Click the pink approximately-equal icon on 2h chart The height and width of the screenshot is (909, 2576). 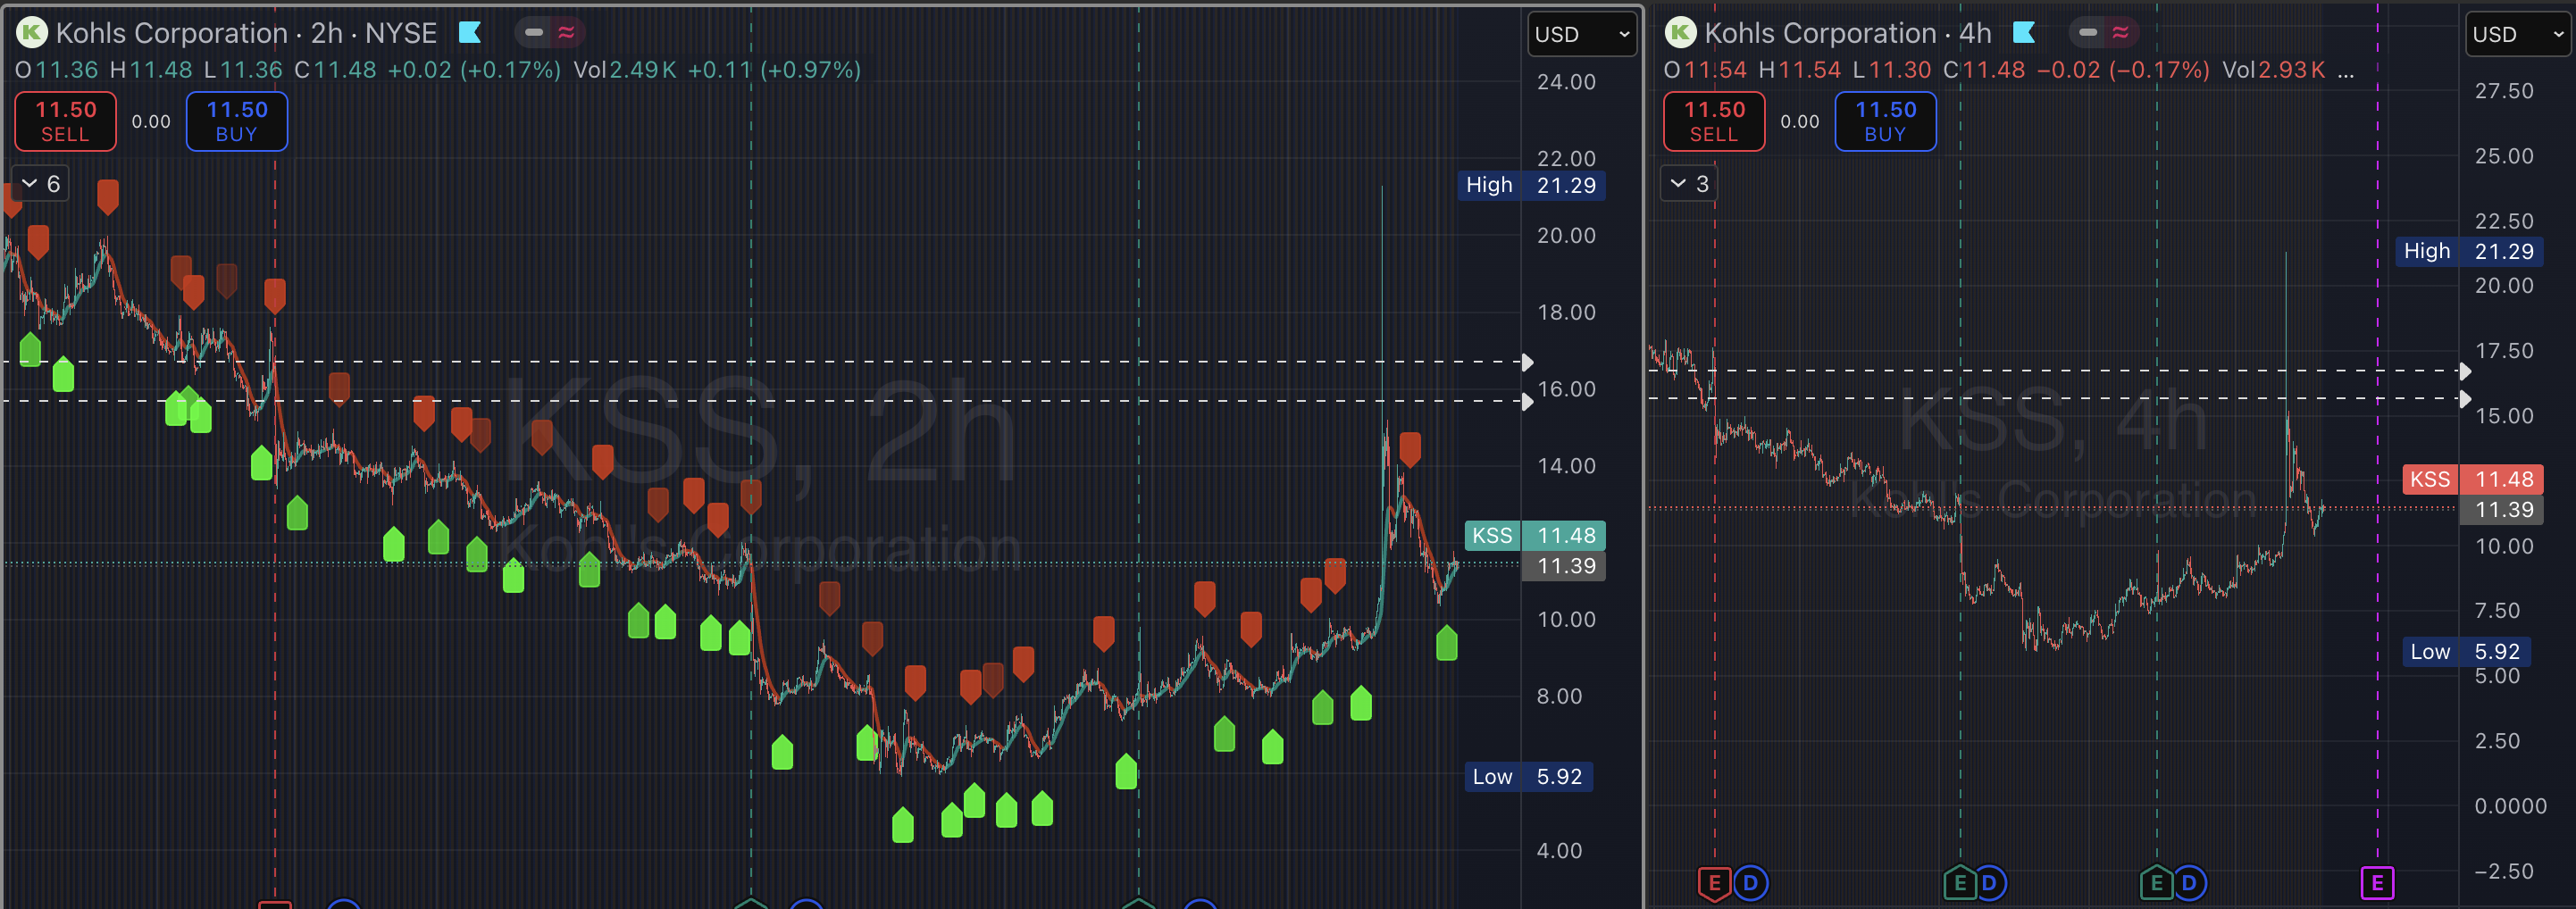tap(566, 33)
